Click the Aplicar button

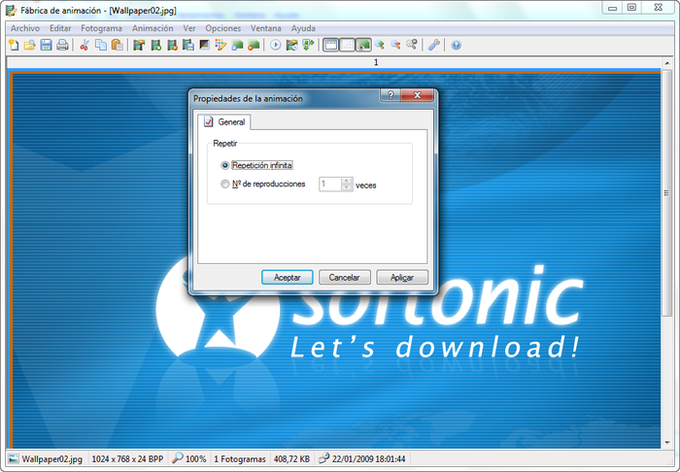coord(402,277)
